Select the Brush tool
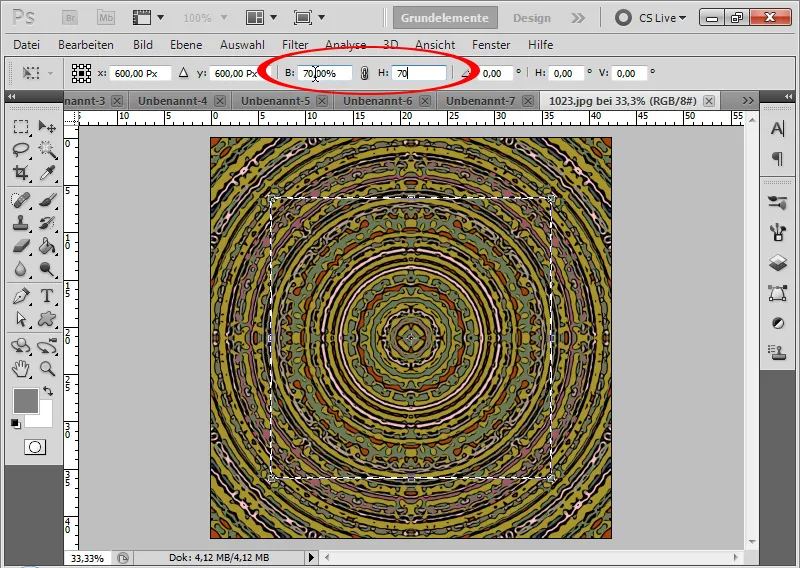 (x=47, y=200)
